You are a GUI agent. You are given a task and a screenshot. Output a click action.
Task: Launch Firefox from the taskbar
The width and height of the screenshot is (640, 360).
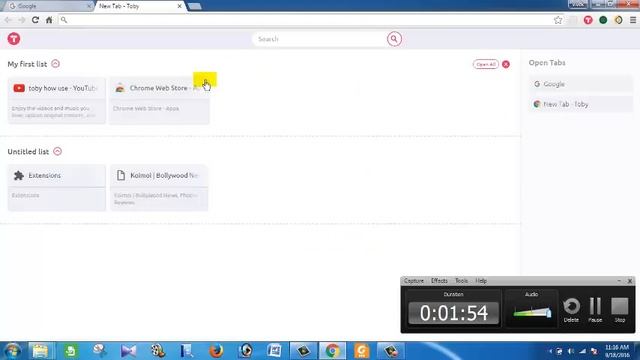point(216,351)
